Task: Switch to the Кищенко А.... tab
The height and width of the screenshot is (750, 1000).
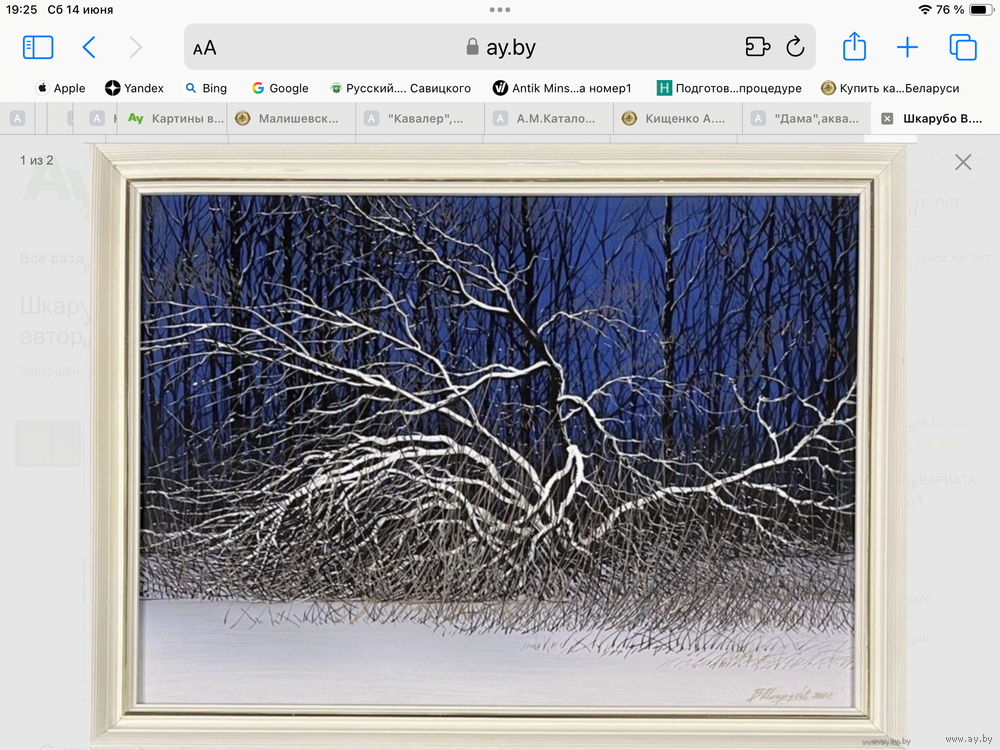Action: coord(678,118)
